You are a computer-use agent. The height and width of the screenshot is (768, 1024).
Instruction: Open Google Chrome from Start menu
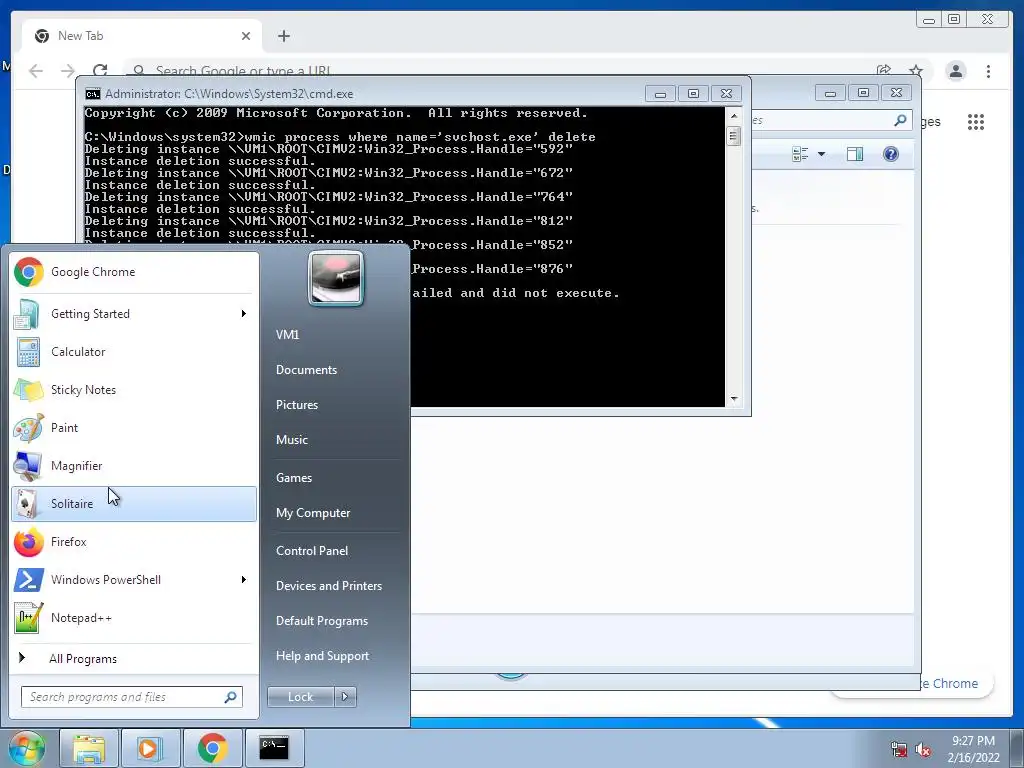[x=134, y=272]
